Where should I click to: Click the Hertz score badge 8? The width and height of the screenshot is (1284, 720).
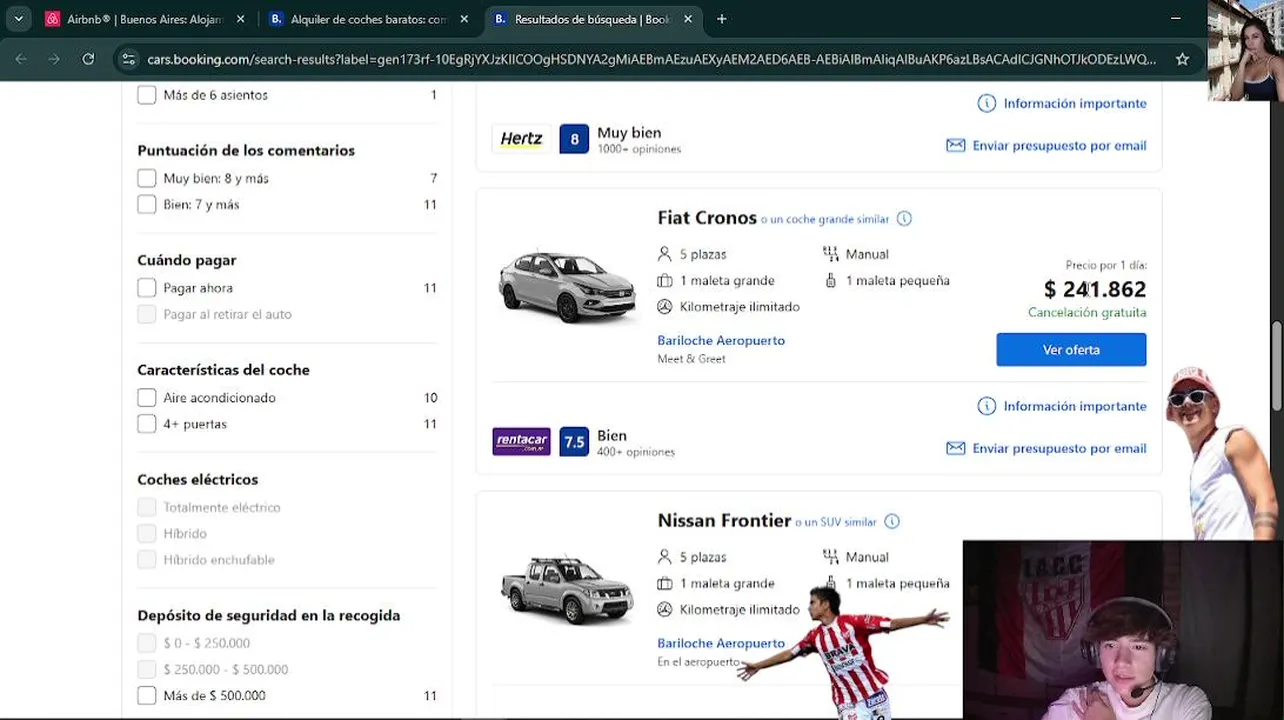574,139
